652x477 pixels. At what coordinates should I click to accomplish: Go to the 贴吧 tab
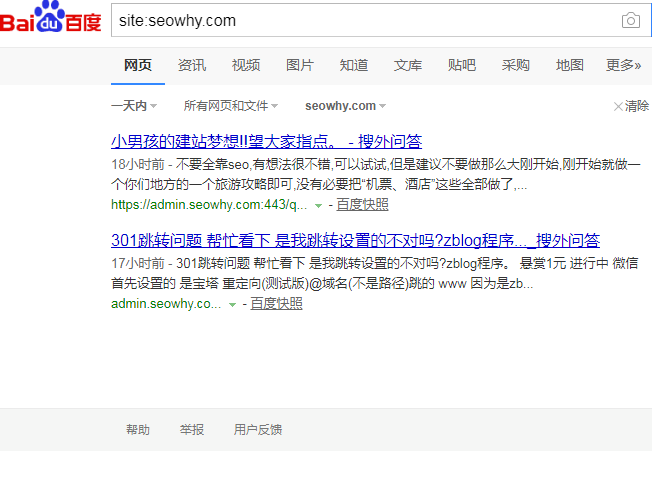[462, 65]
